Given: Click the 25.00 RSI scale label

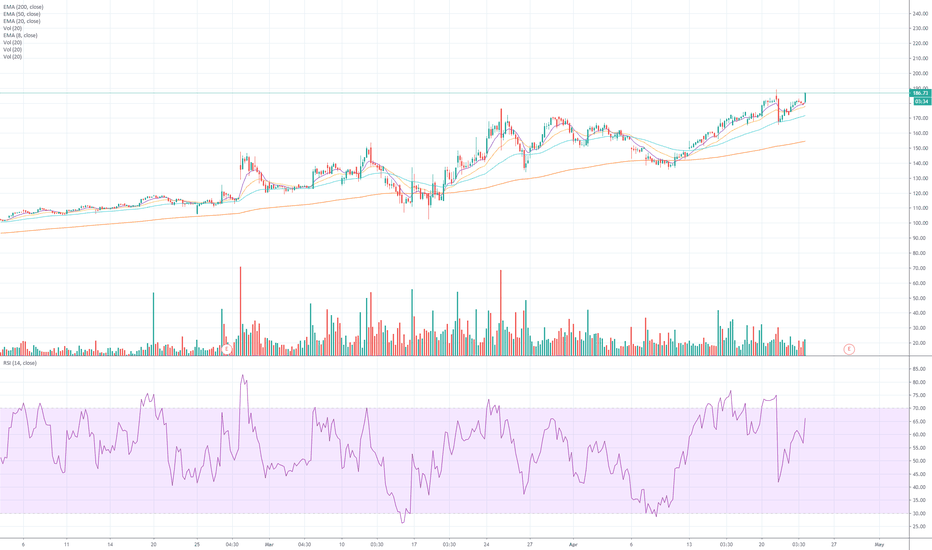Looking at the screenshot, I should point(921,526).
